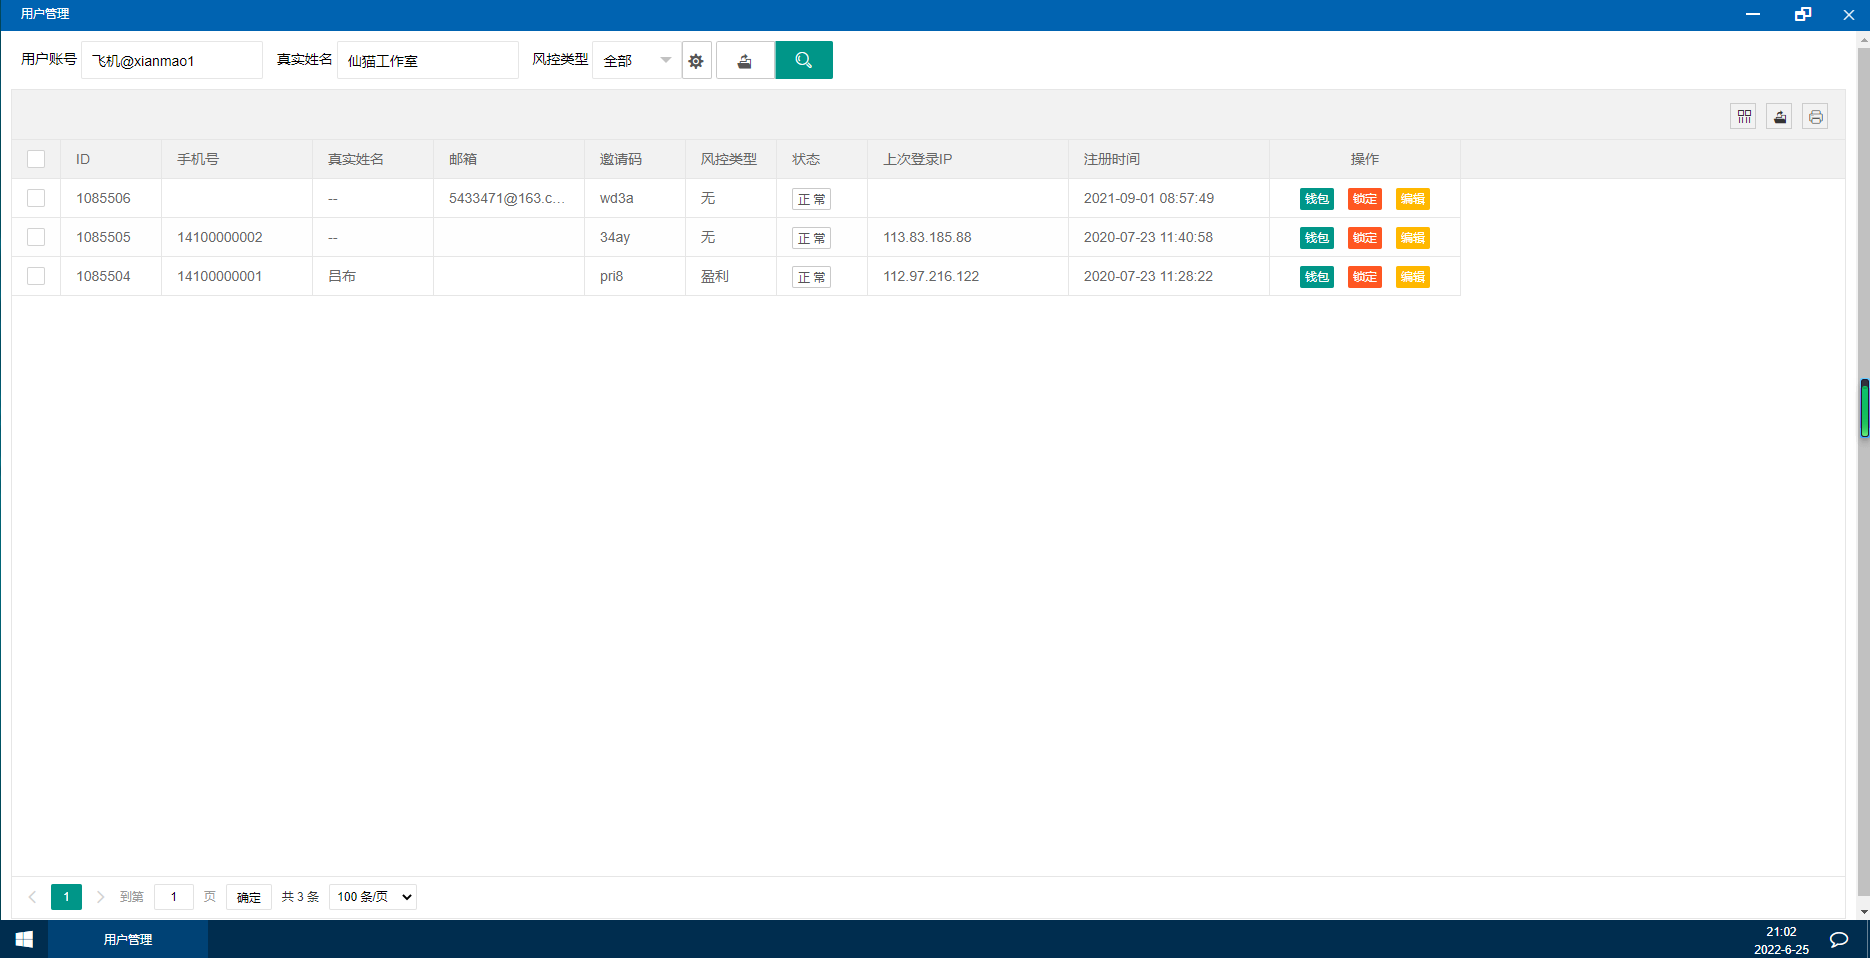Open the gear settings icon beside risk type
The image size is (1870, 958).
(x=696, y=60)
